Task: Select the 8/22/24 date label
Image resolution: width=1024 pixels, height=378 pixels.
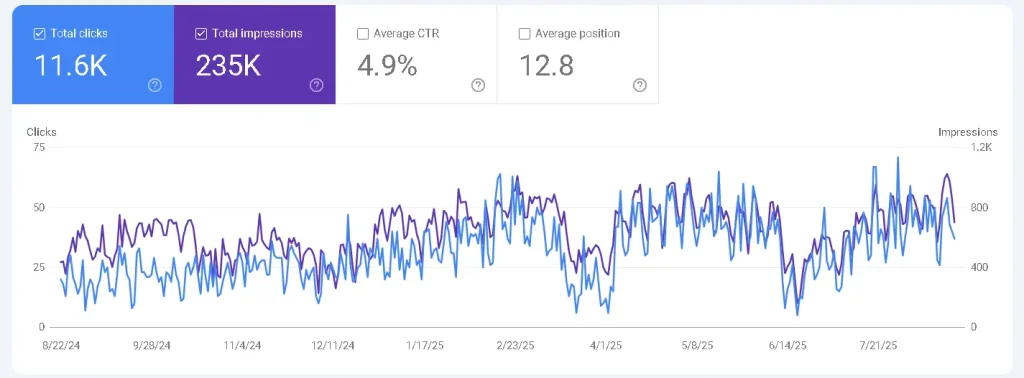Action: (x=61, y=345)
